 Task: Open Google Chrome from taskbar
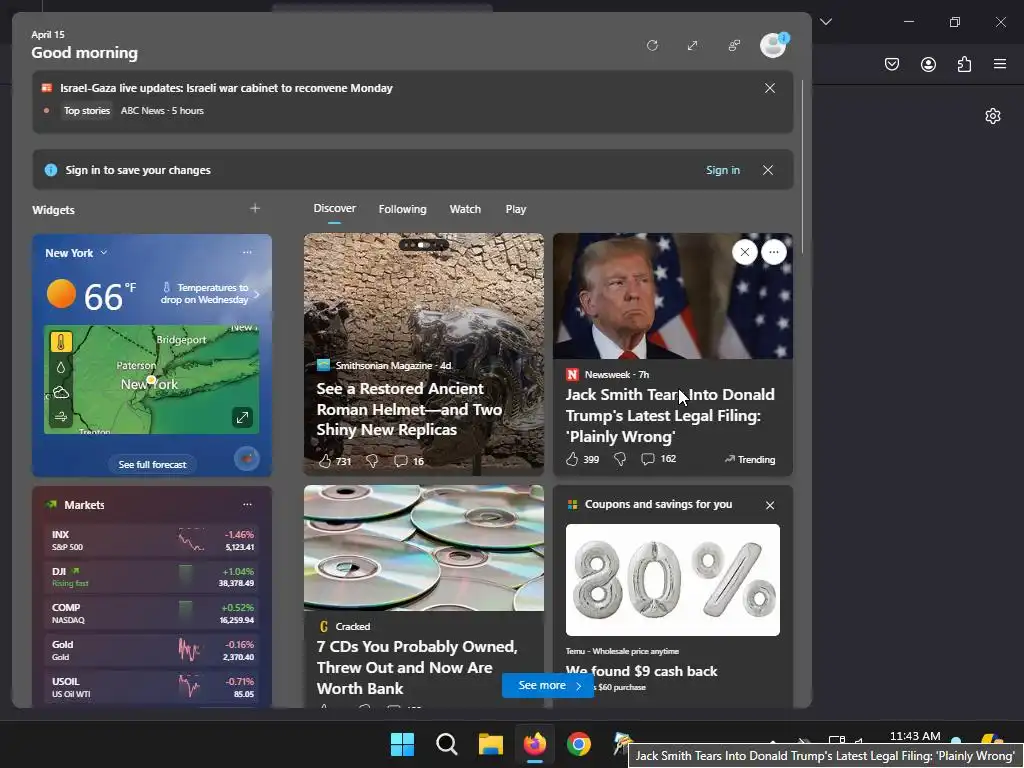click(x=579, y=744)
